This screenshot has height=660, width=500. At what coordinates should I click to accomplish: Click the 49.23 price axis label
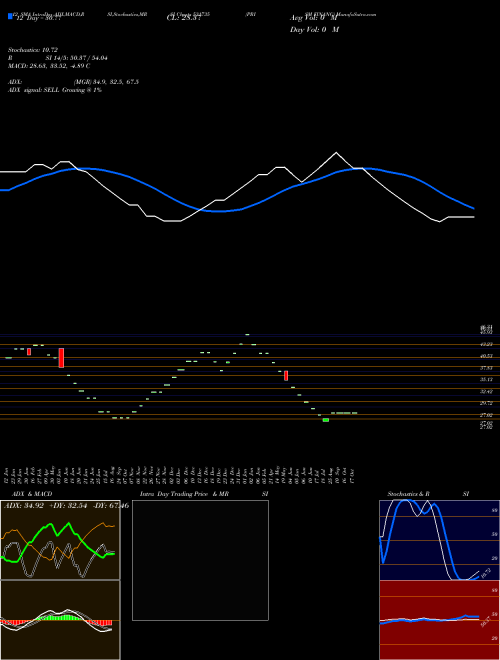[x=487, y=344]
